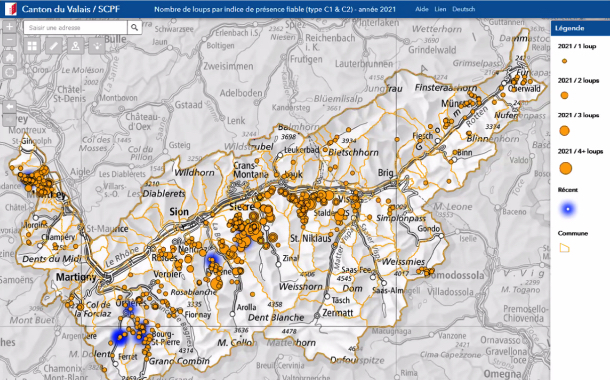Click the magnifier search button
This screenshot has width=610, height=380.
[134, 28]
